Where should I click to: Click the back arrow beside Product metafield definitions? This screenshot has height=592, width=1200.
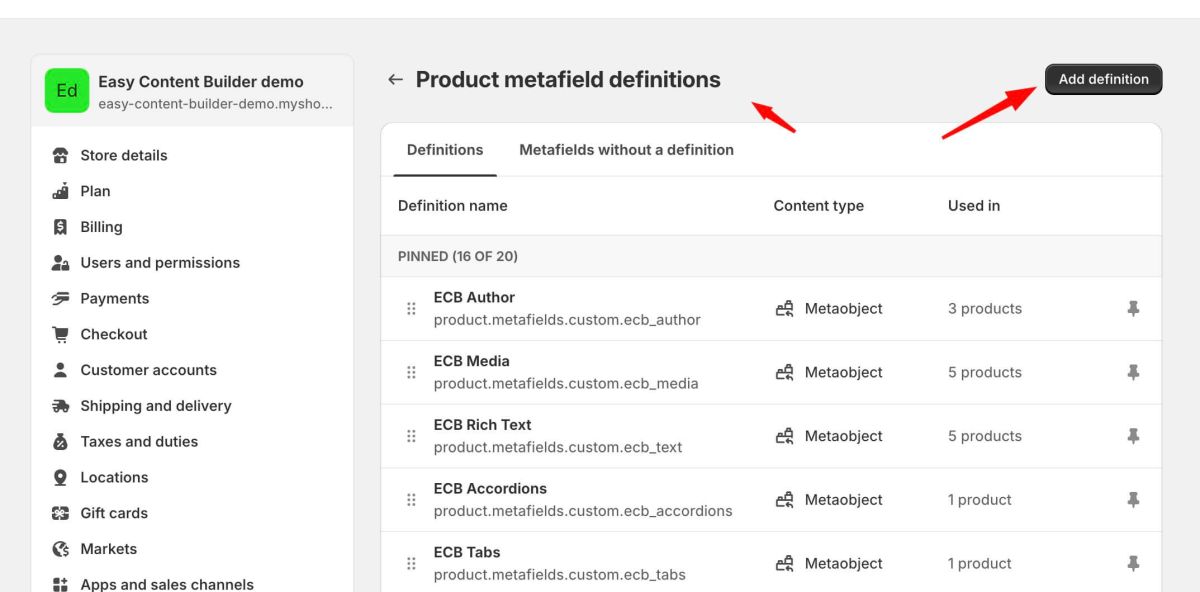(395, 79)
